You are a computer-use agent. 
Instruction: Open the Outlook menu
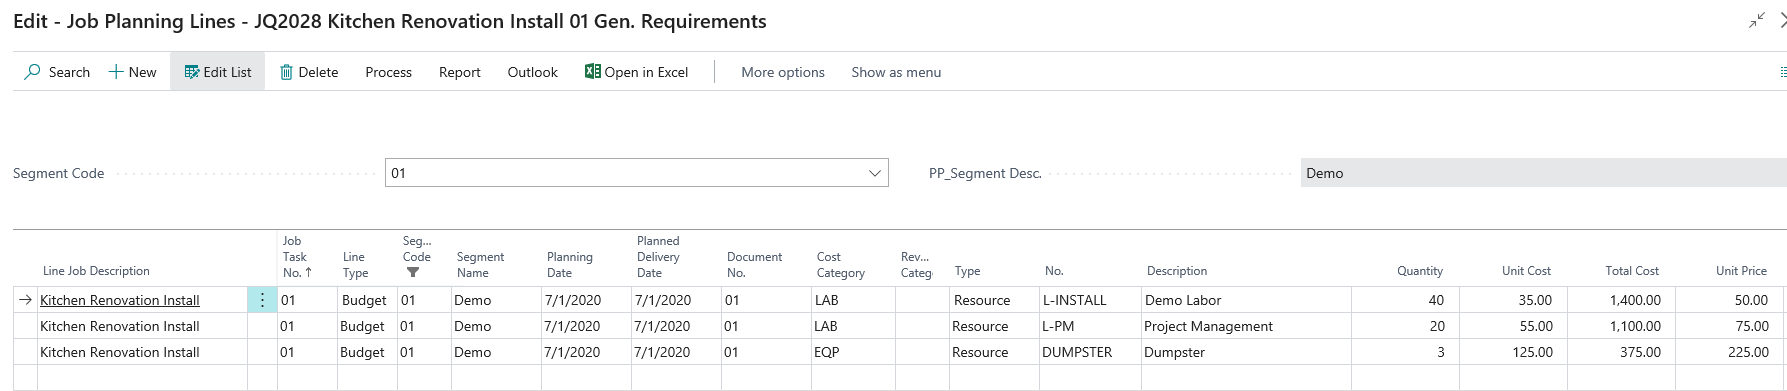click(532, 72)
